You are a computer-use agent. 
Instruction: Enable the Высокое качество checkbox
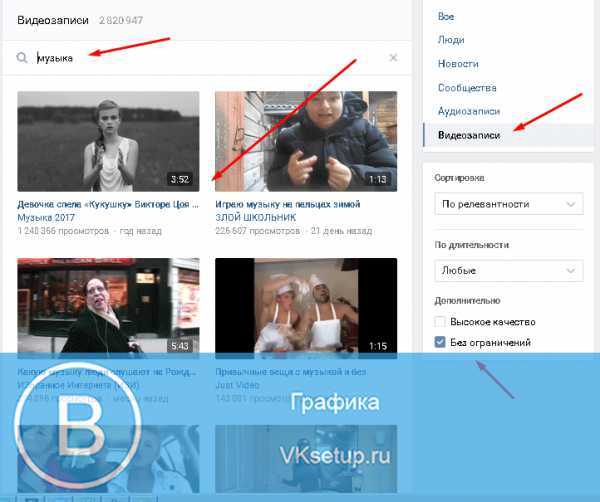440,322
